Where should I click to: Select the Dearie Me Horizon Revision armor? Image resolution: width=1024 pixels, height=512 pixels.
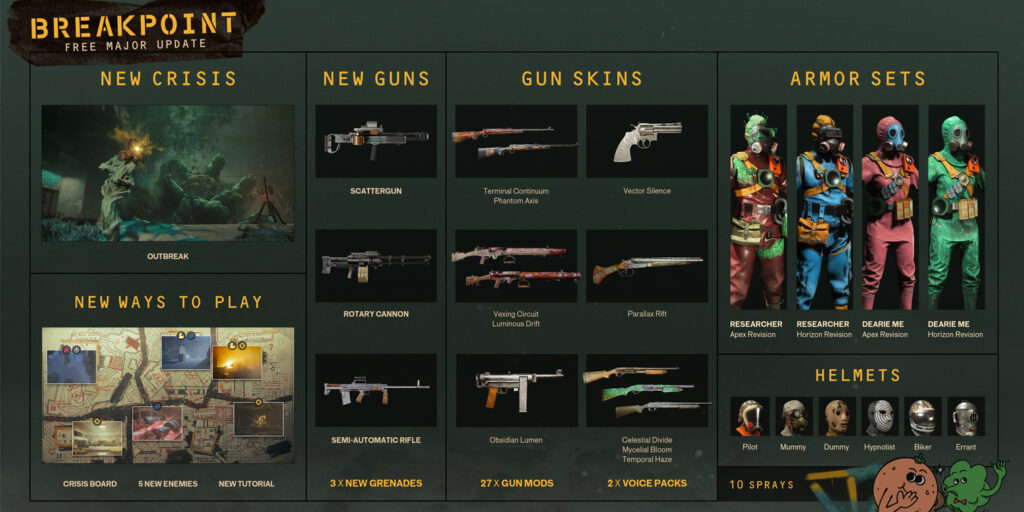coord(956,207)
